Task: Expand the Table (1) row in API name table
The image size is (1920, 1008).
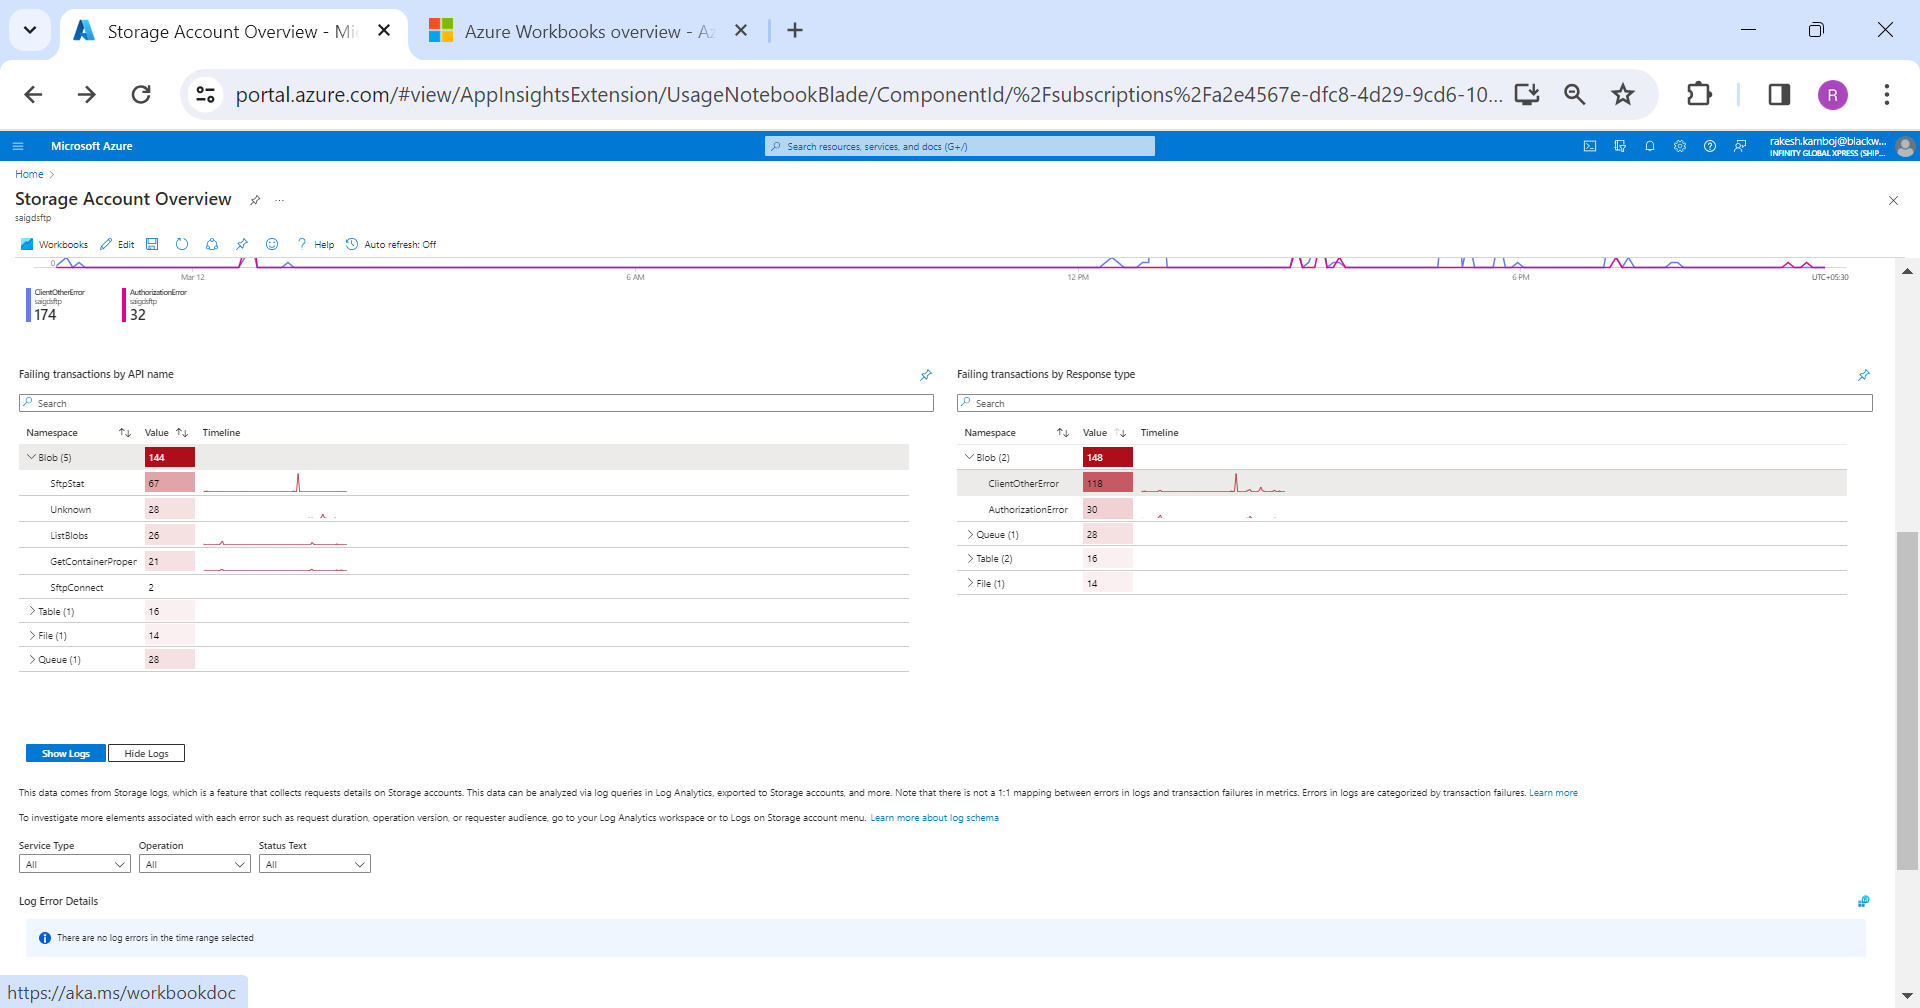Action: pyautogui.click(x=31, y=611)
